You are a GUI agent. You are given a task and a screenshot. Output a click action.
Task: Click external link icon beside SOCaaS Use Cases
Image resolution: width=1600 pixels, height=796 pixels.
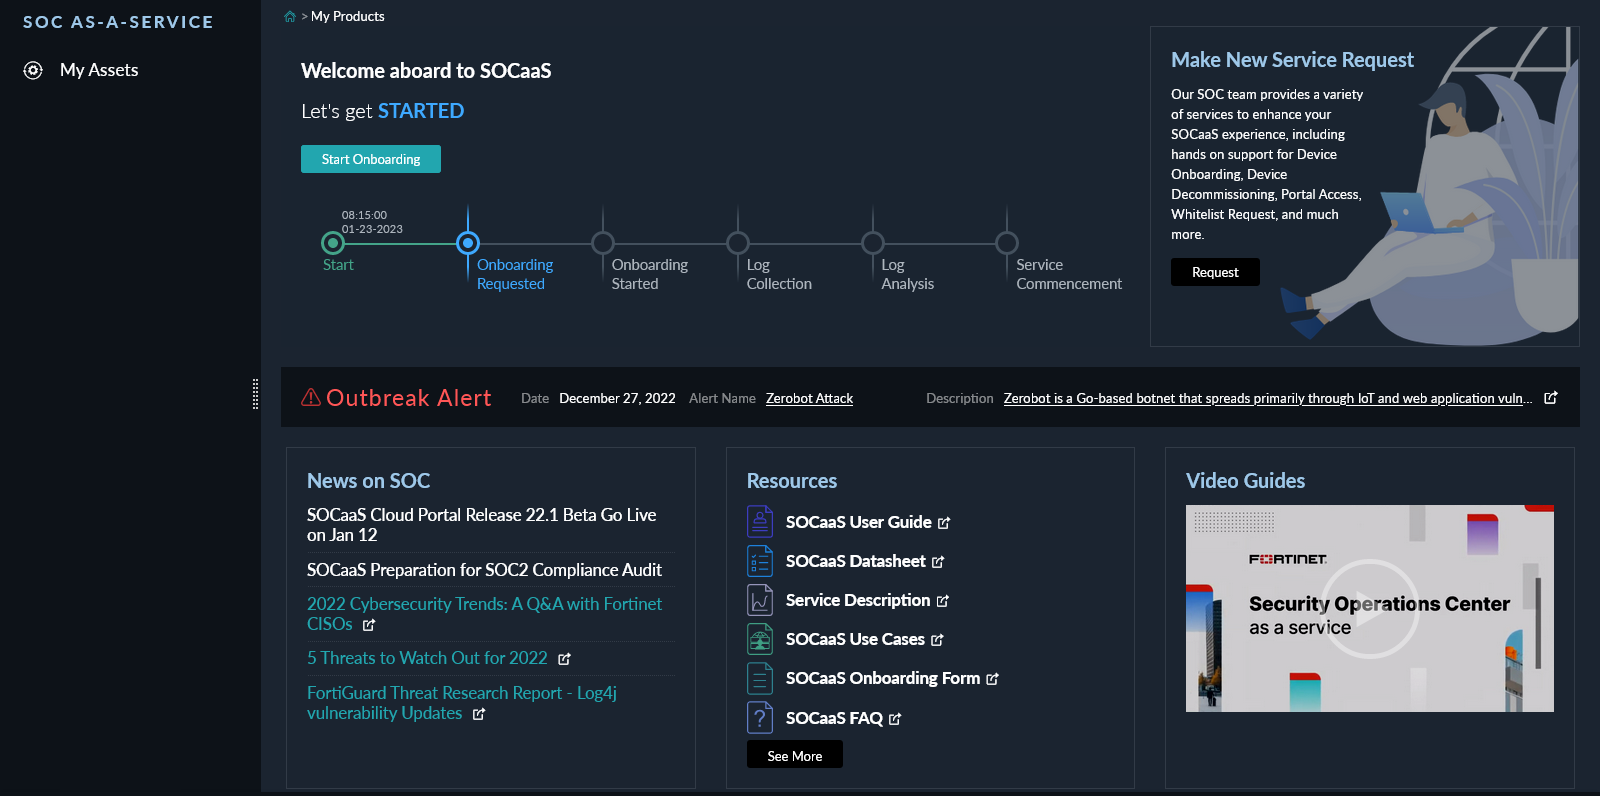[937, 640]
